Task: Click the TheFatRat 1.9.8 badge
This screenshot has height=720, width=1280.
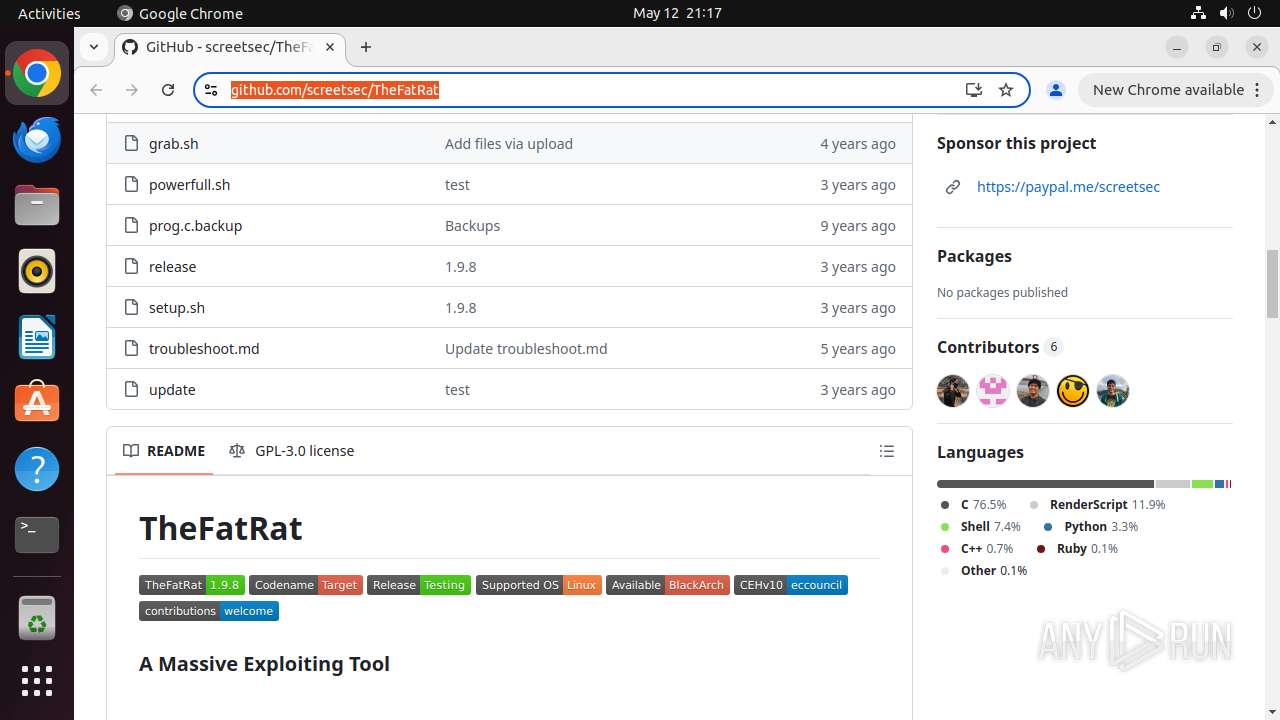Action: [x=192, y=585]
